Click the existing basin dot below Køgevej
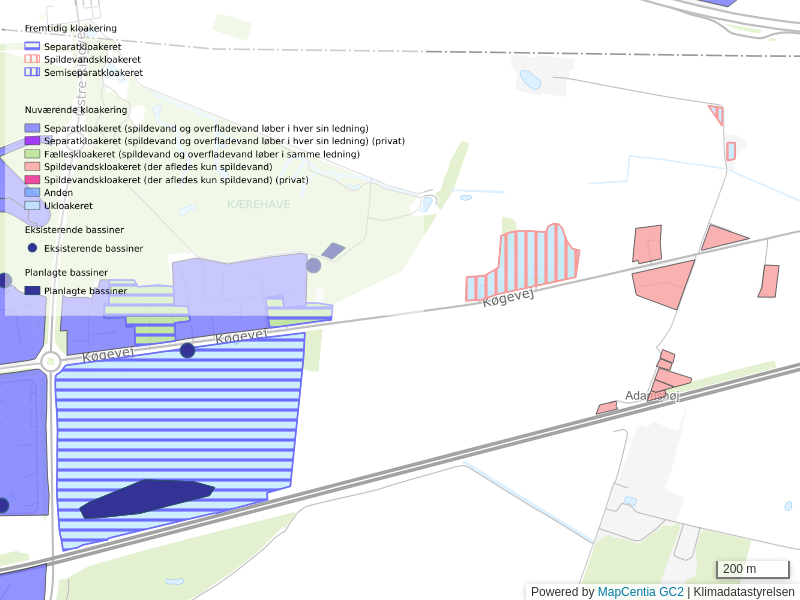 (x=187, y=350)
